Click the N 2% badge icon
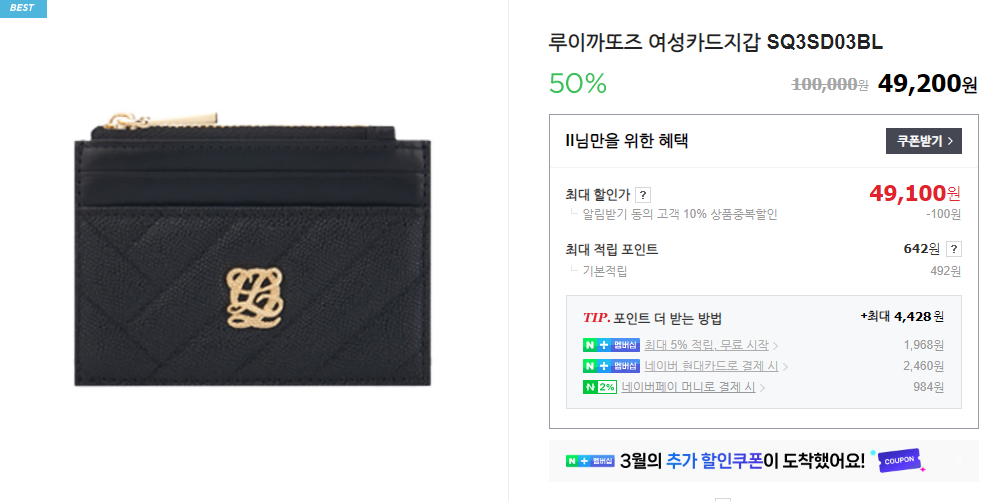Image resolution: width=982 pixels, height=501 pixels. 600,387
